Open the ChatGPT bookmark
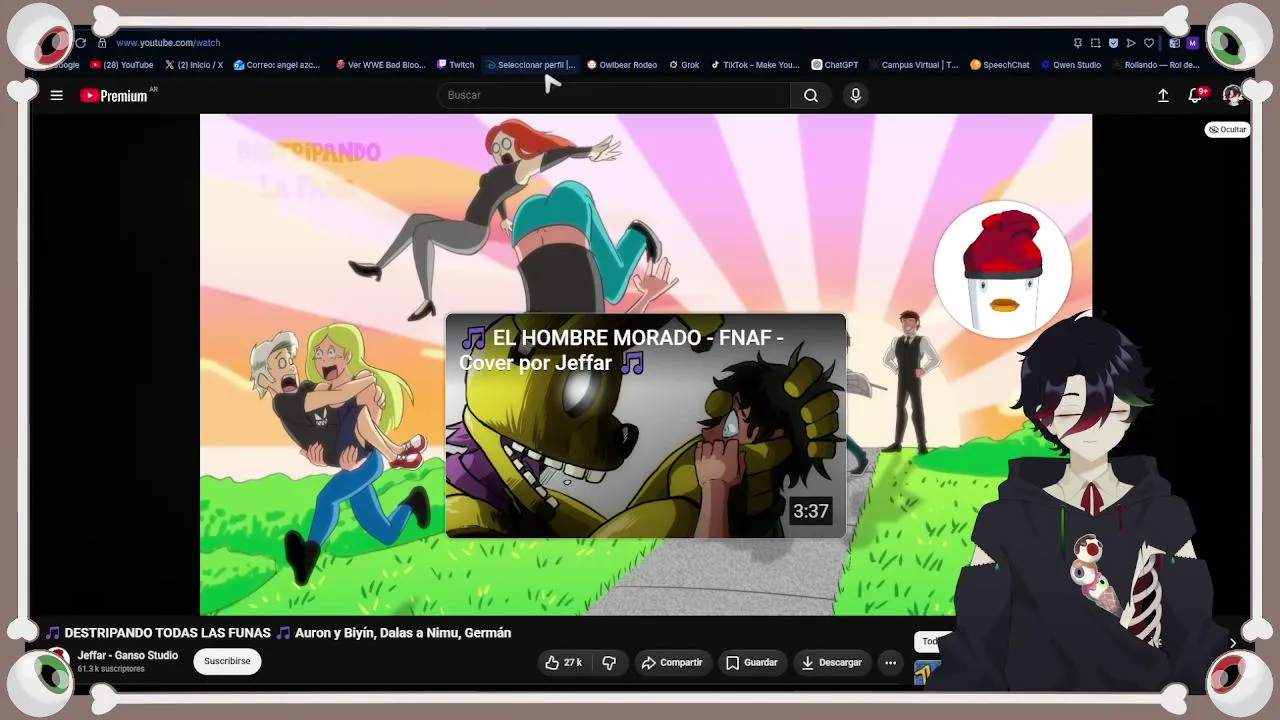This screenshot has height=720, width=1280. (x=835, y=65)
